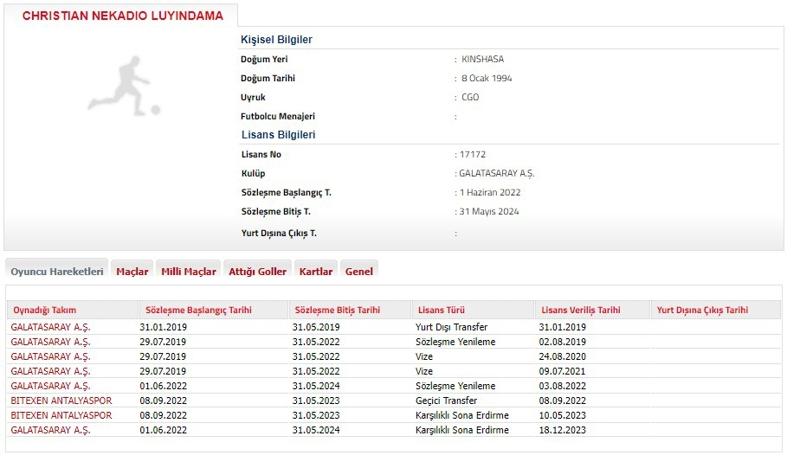Click the Lisans Bilgileri section heading
The image size is (800, 468).
point(279,134)
